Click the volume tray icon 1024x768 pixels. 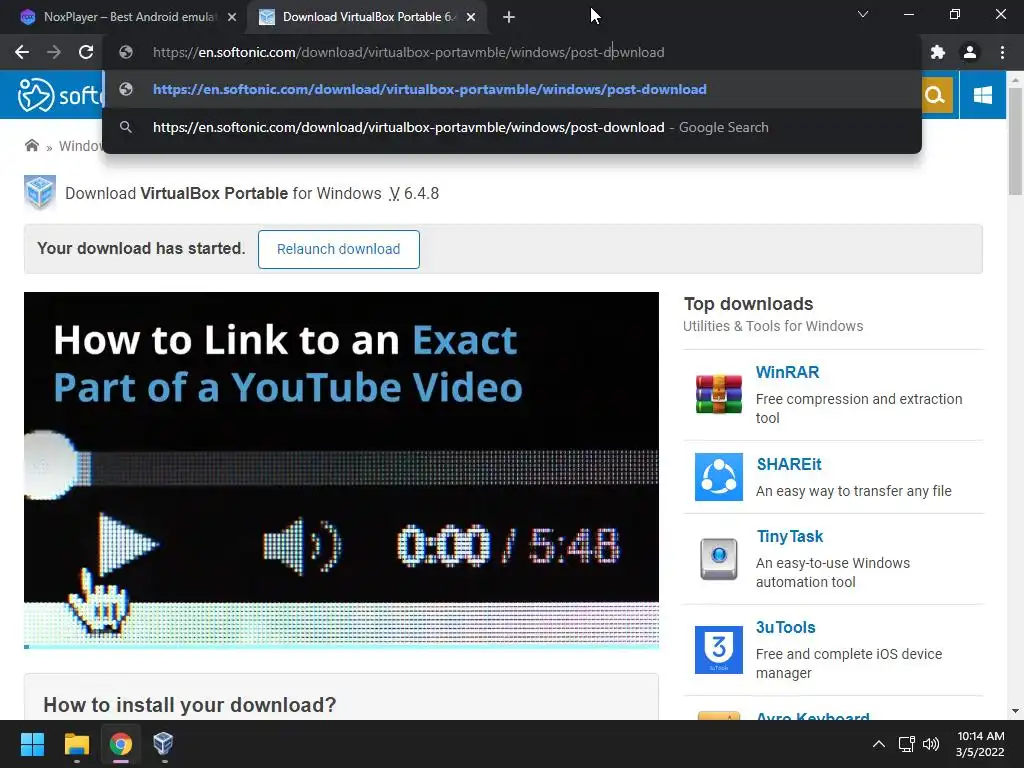tap(931, 744)
